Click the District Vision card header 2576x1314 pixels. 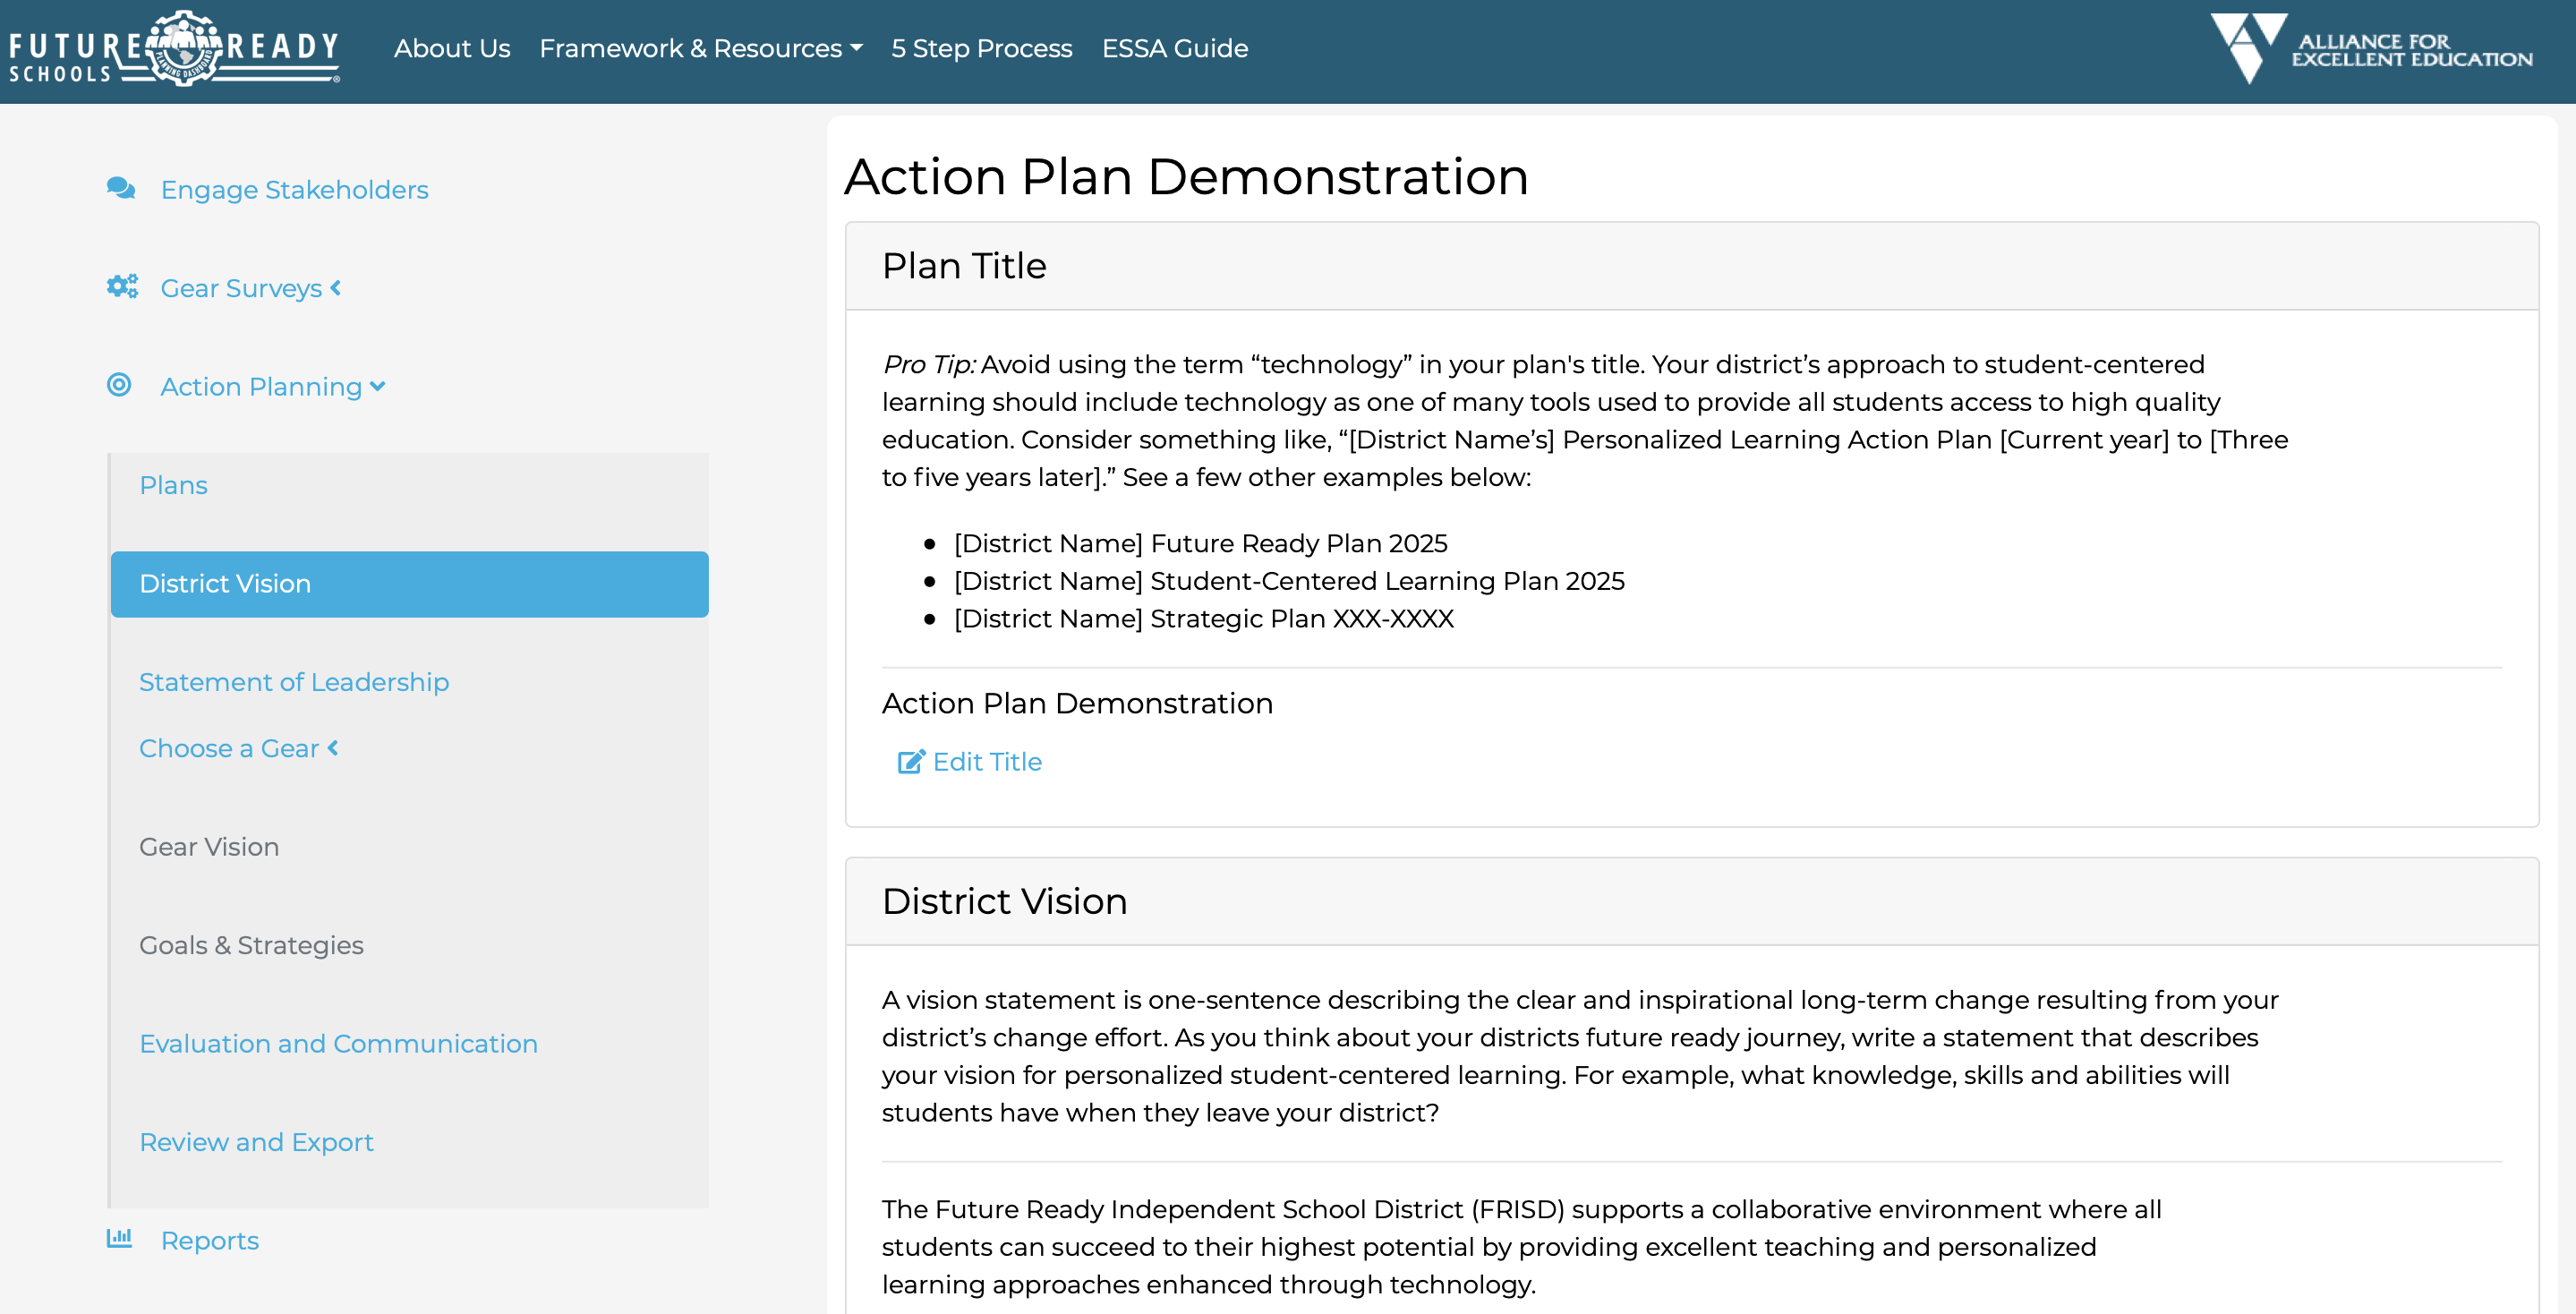tap(1692, 901)
